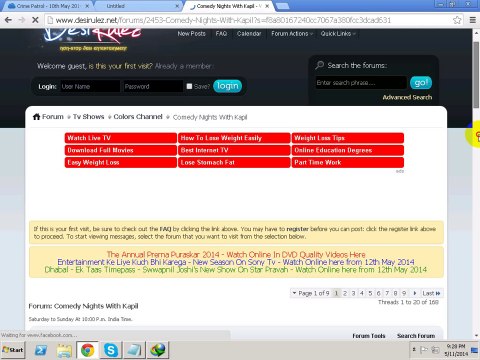Go to page 2 of threads

(x=345, y=293)
